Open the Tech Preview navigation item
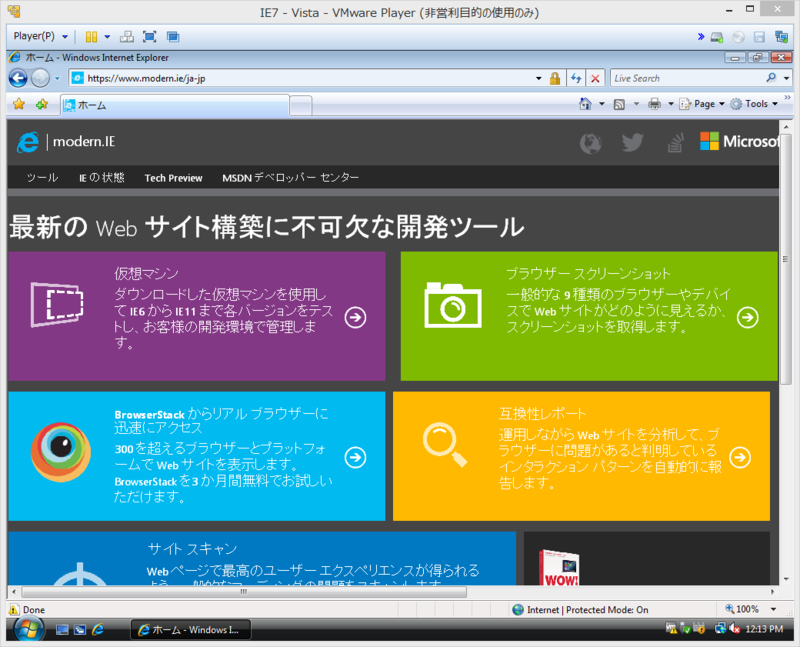 pyautogui.click(x=173, y=178)
